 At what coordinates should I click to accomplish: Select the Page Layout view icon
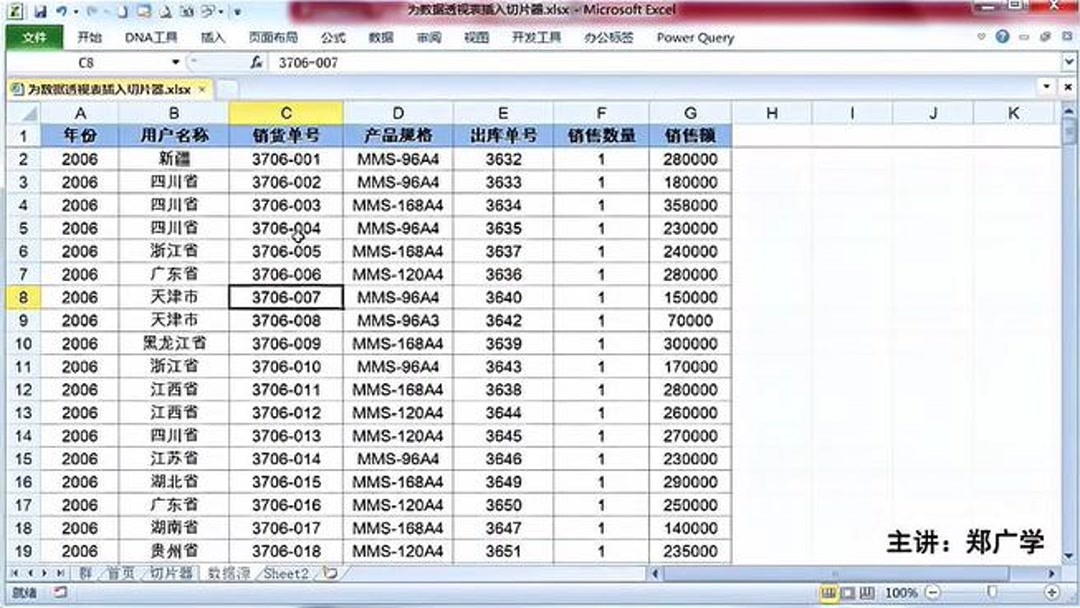(847, 592)
